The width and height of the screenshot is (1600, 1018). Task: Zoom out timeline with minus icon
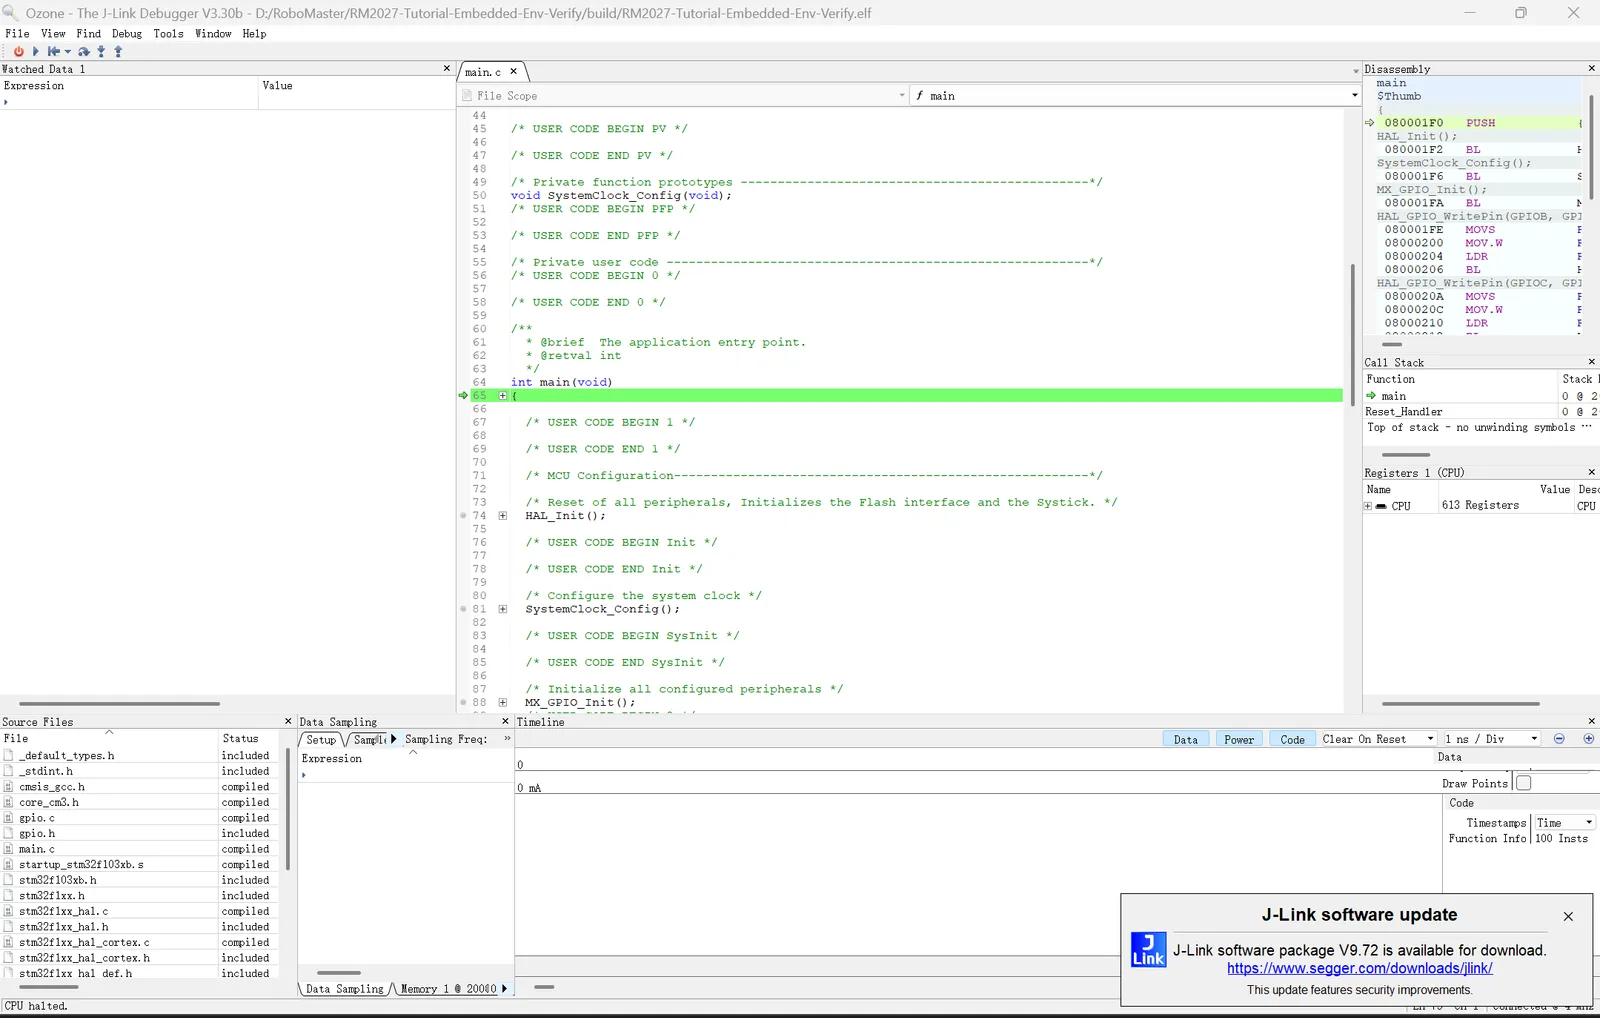pos(1559,739)
